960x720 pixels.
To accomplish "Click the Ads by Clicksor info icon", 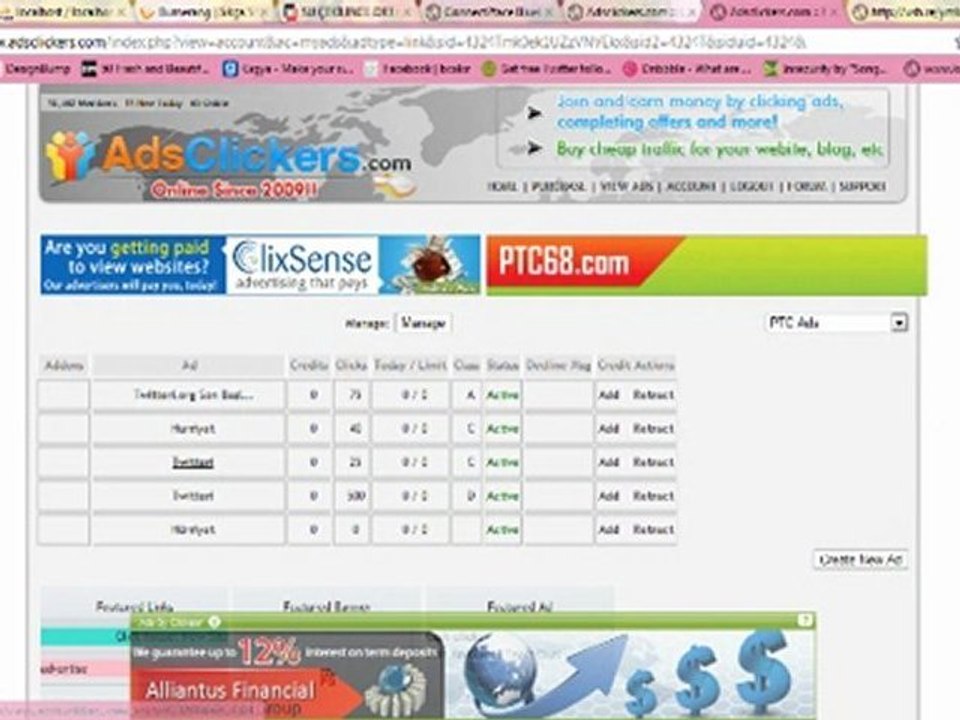I will pos(214,621).
